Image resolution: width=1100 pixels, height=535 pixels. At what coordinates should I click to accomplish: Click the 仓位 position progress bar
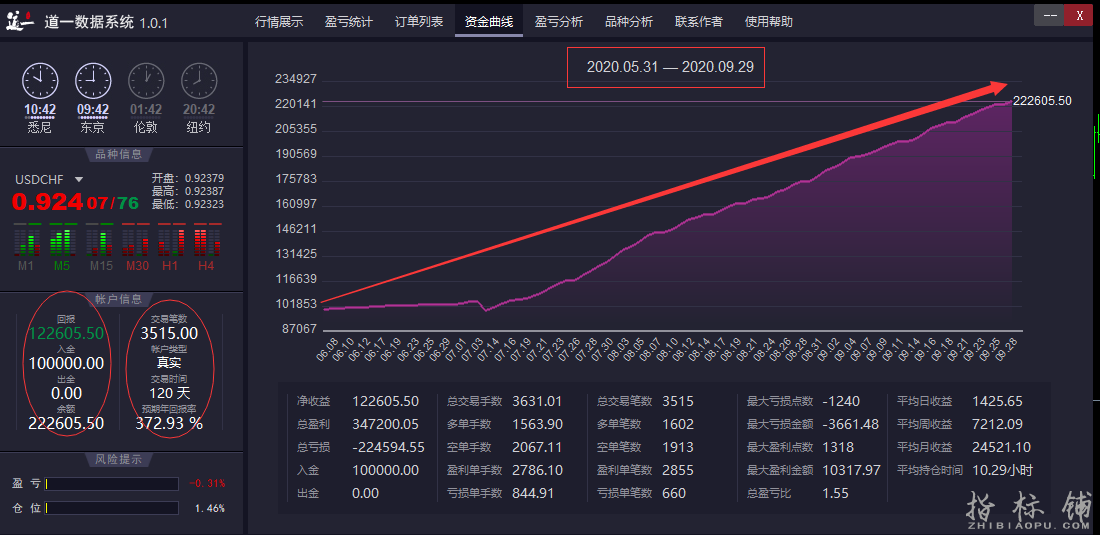(112, 509)
